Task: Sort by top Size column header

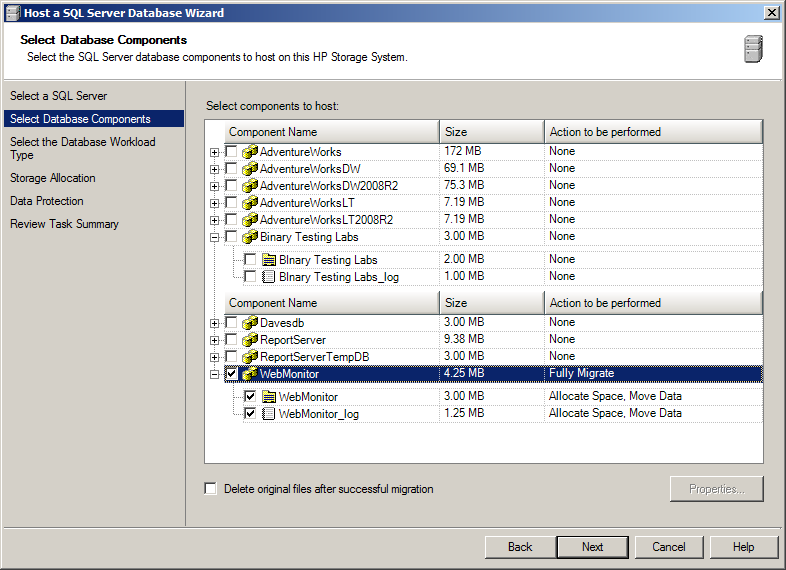Action: [x=492, y=132]
